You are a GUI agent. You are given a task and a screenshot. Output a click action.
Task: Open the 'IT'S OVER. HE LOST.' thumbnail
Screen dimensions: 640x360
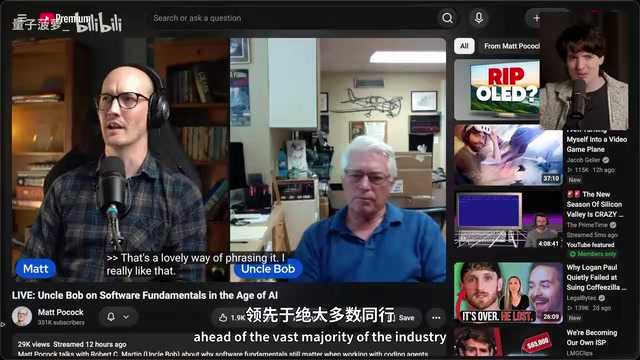click(508, 293)
